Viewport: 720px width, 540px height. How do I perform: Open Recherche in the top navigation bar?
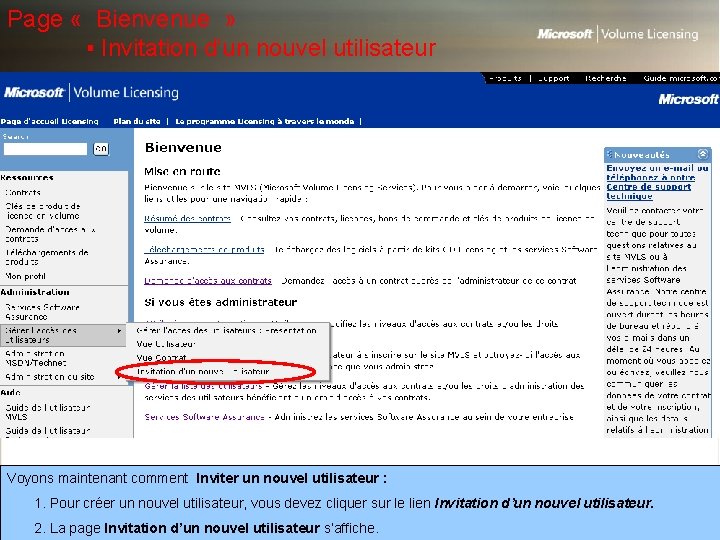tap(606, 78)
